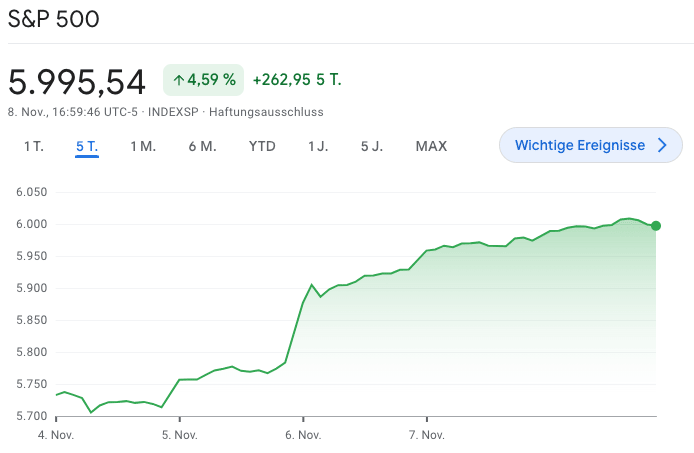This screenshot has height=453, width=694.
Task: Click the 5. Nov. date label on the axis
Action: (x=178, y=435)
